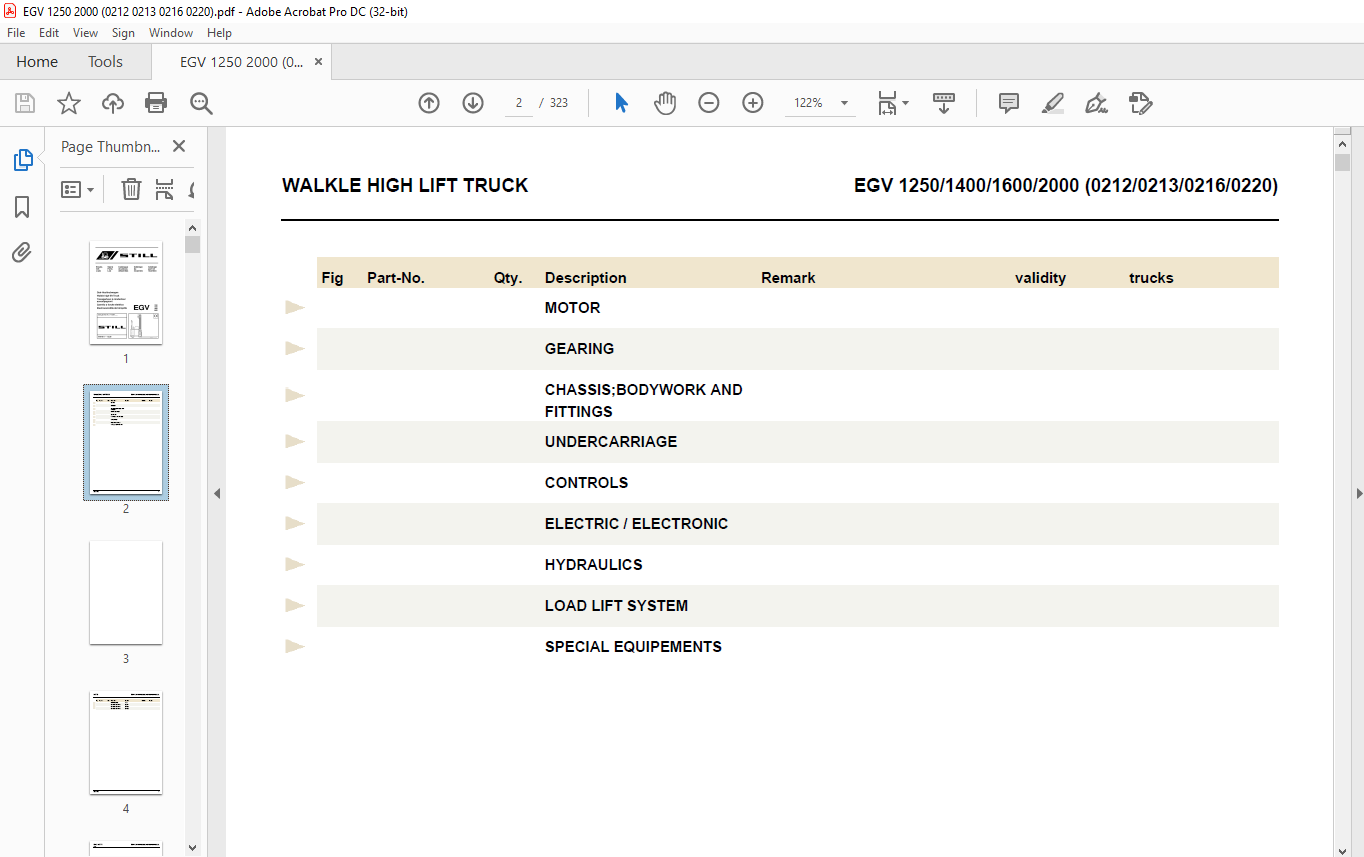The width and height of the screenshot is (1364, 857).
Task: Expand the UNDERCARRIAGE section arrow
Action: click(294, 441)
